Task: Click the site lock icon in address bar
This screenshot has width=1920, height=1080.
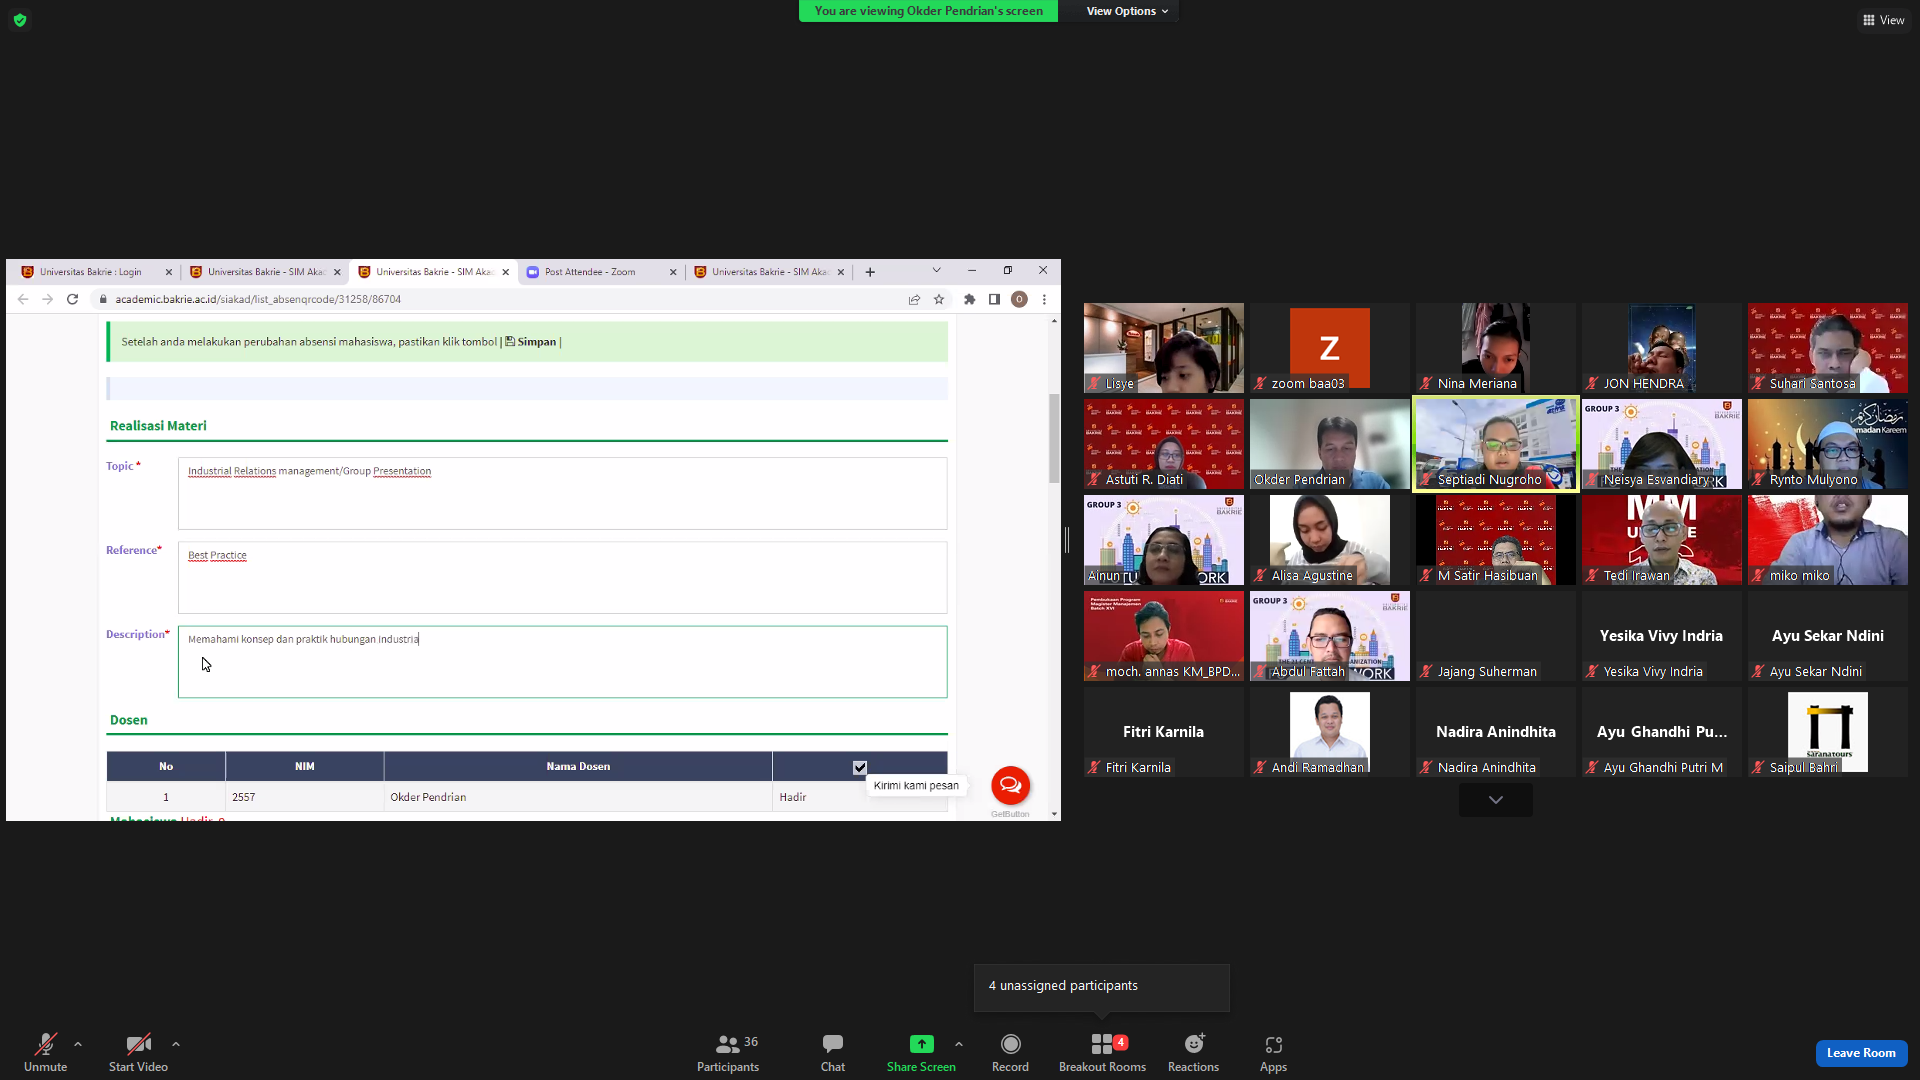Action: pos(103,299)
